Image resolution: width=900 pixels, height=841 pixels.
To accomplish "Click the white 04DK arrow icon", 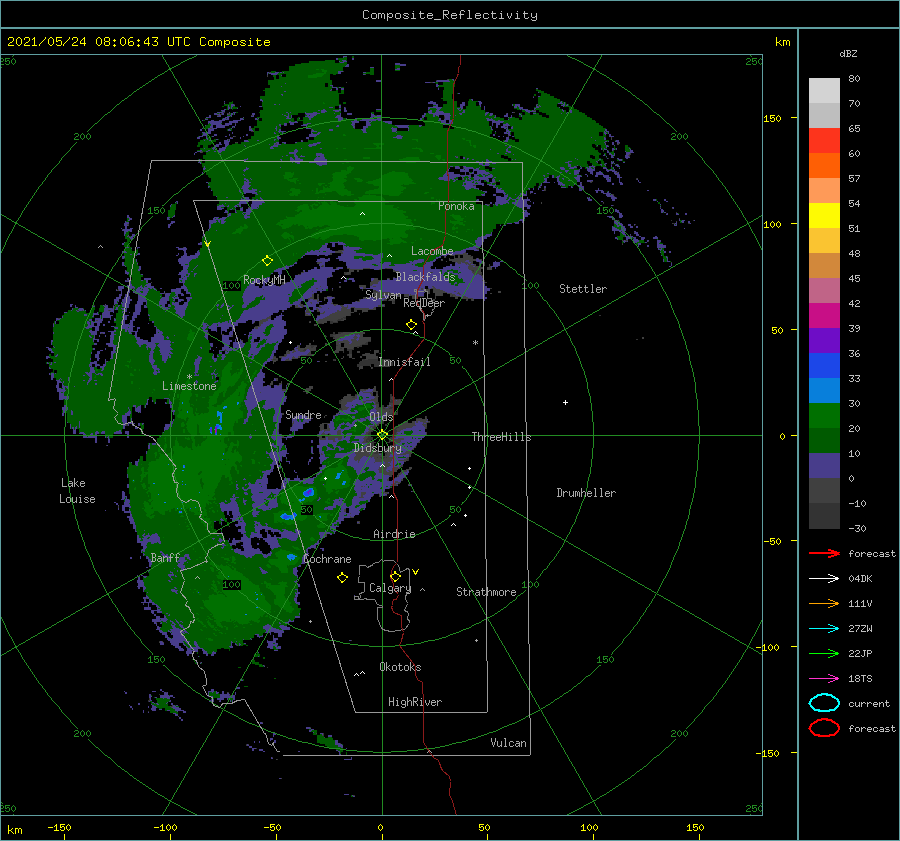I will pyautogui.click(x=824, y=579).
